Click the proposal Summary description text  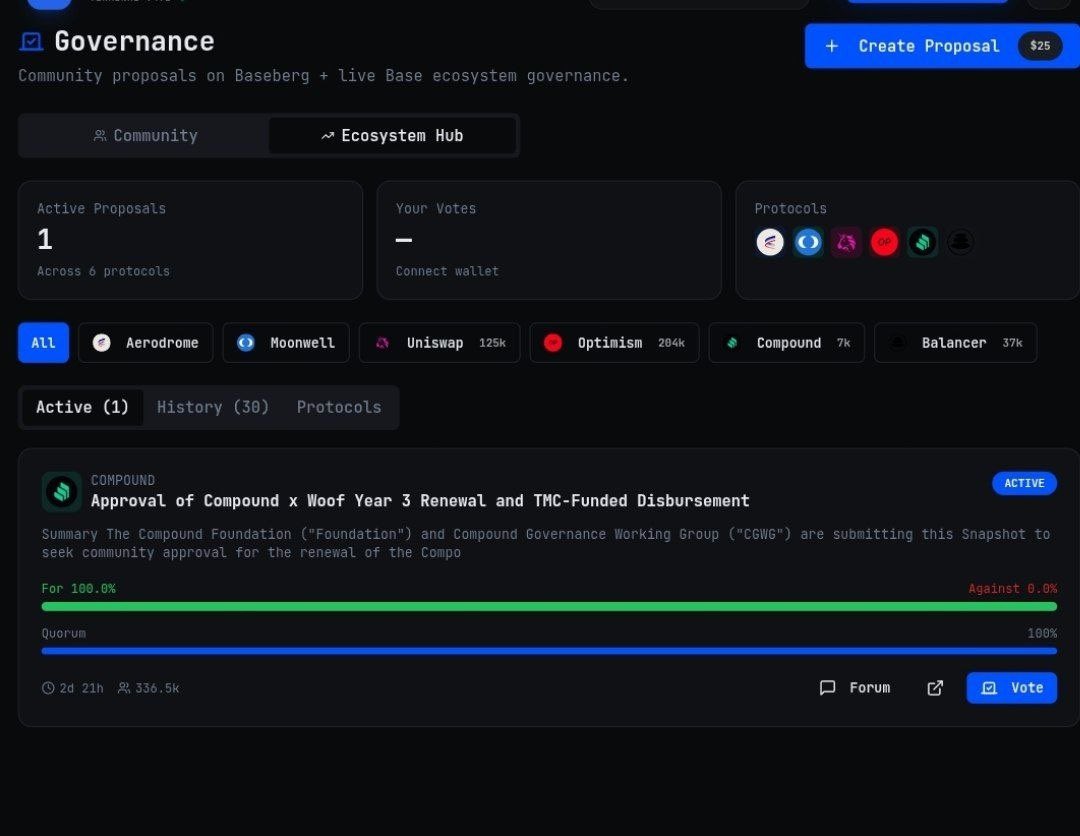coord(546,543)
